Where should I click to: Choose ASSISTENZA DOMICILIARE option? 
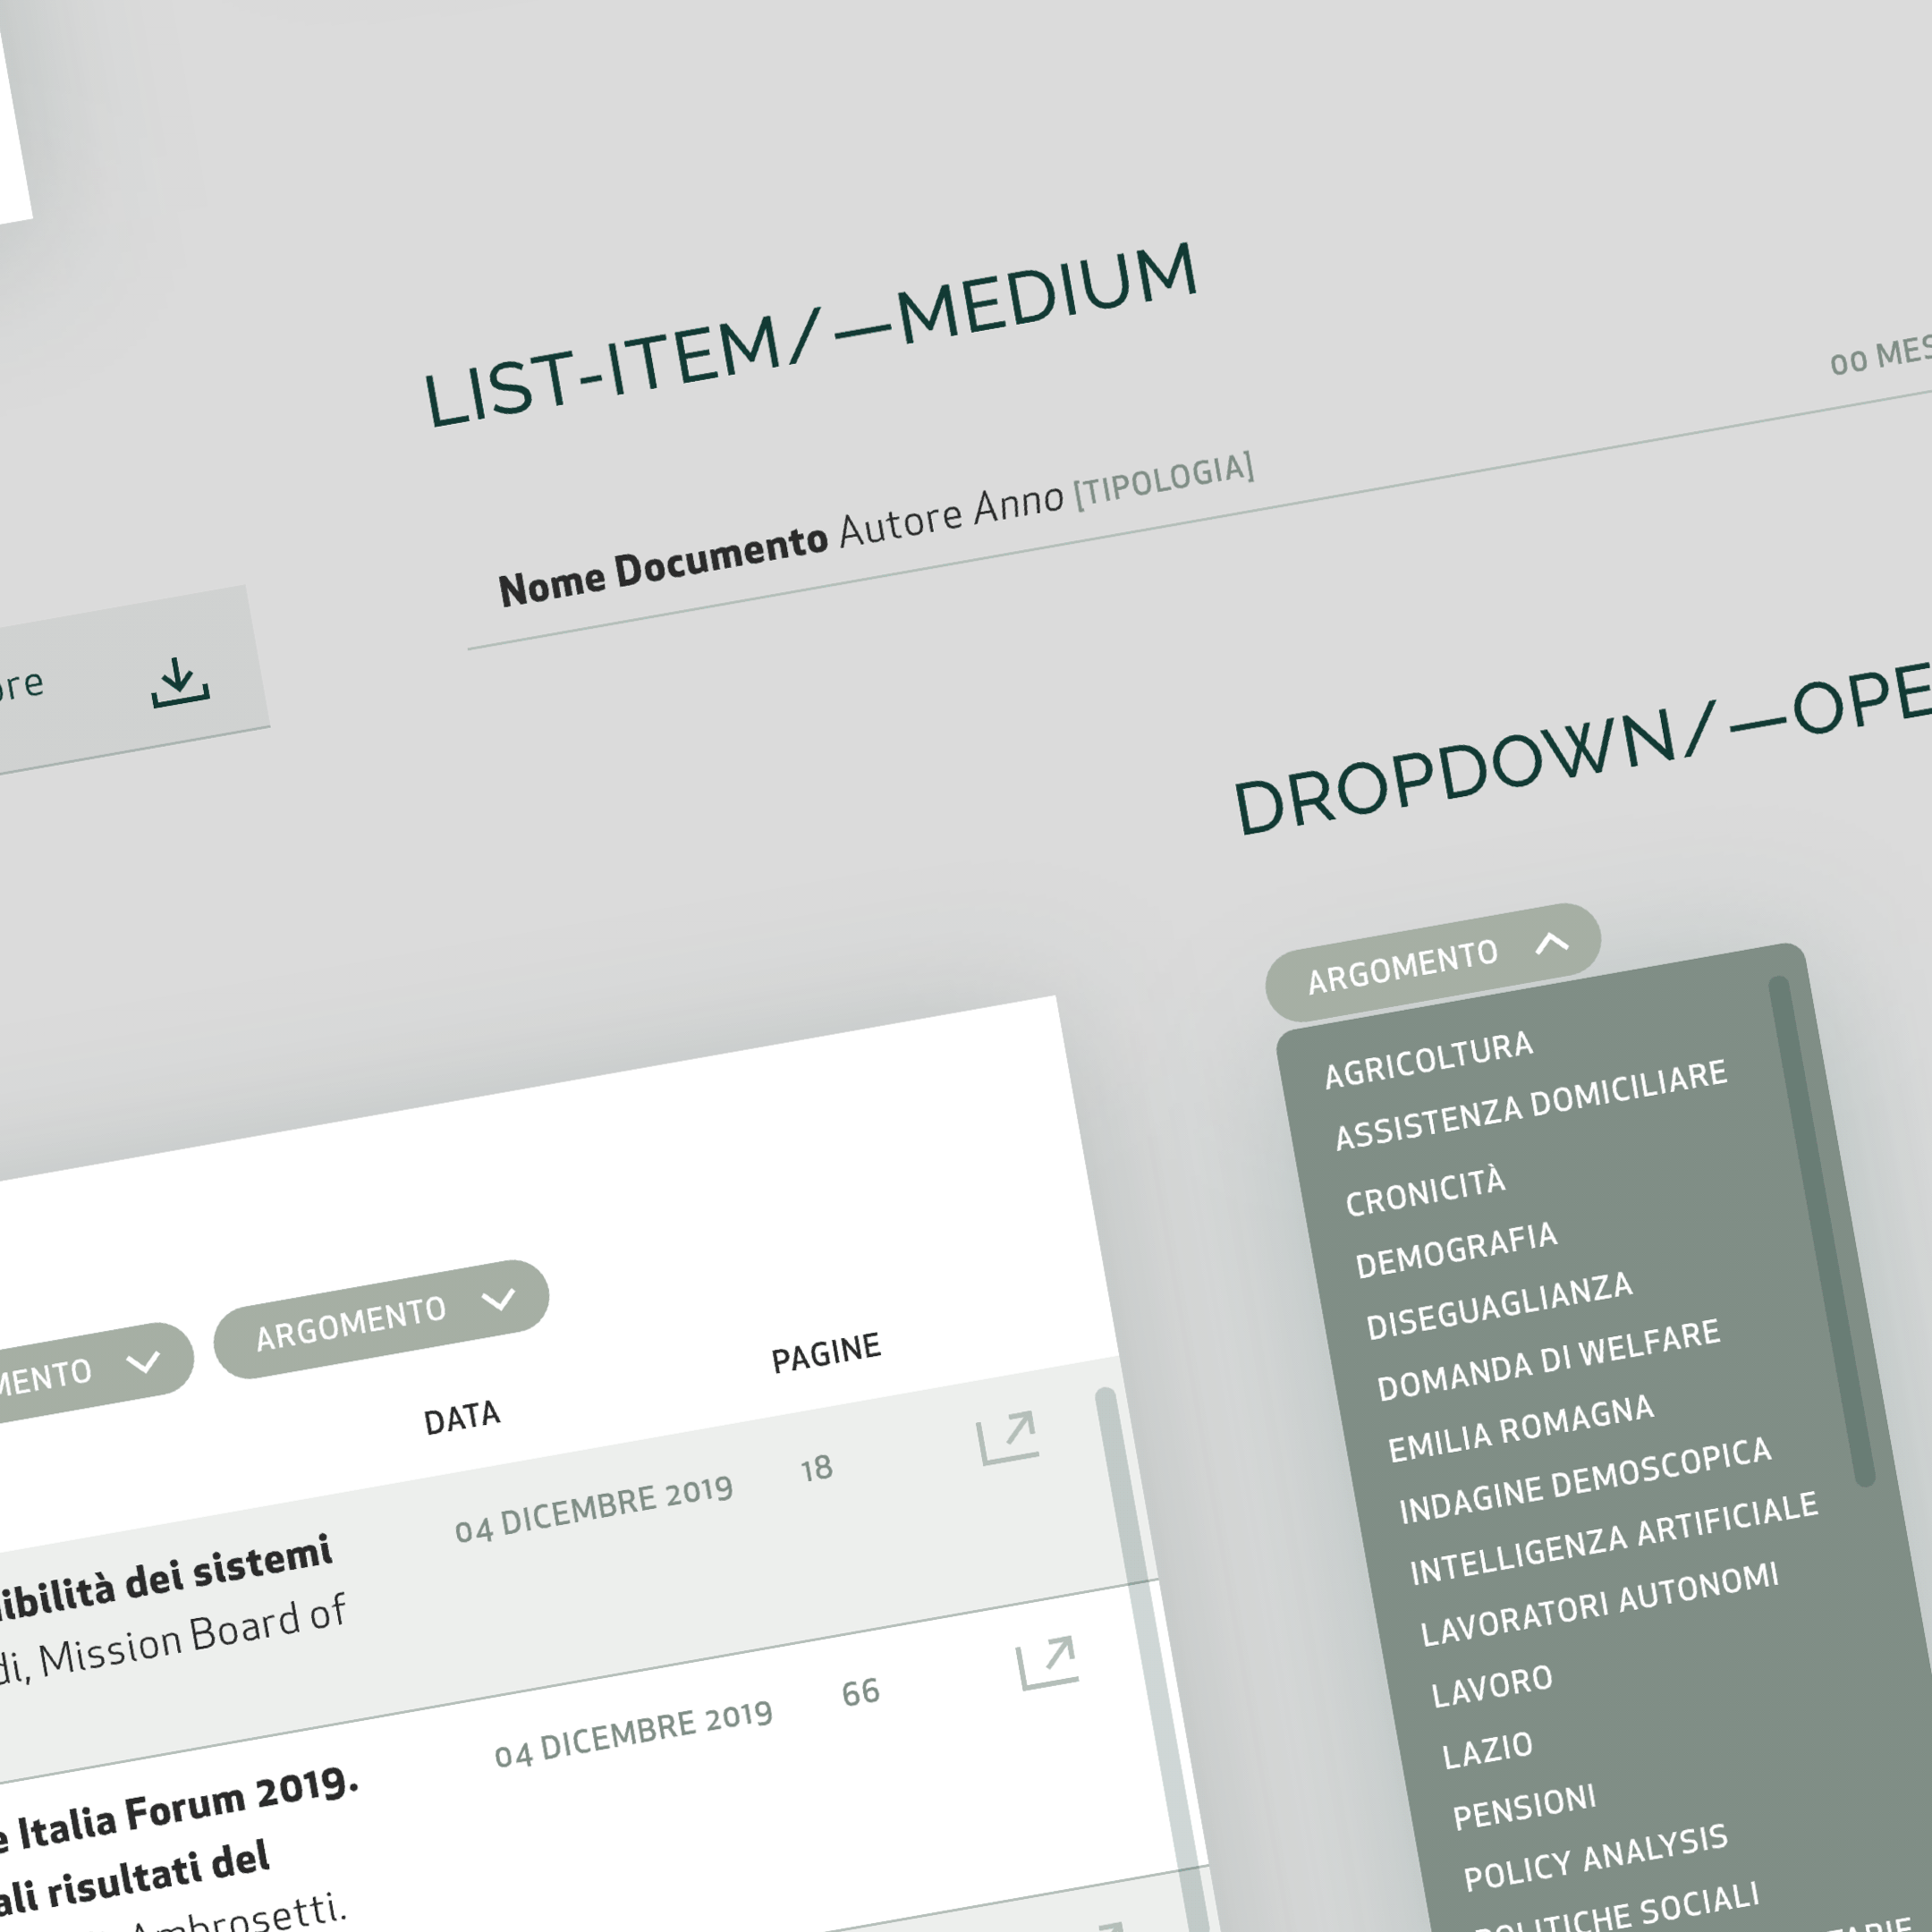click(x=1531, y=1104)
